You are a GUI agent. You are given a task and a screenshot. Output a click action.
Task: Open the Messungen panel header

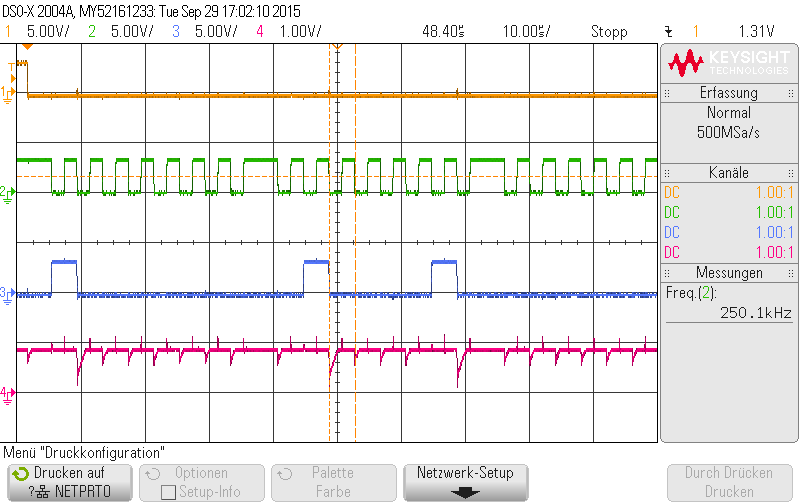point(729,273)
